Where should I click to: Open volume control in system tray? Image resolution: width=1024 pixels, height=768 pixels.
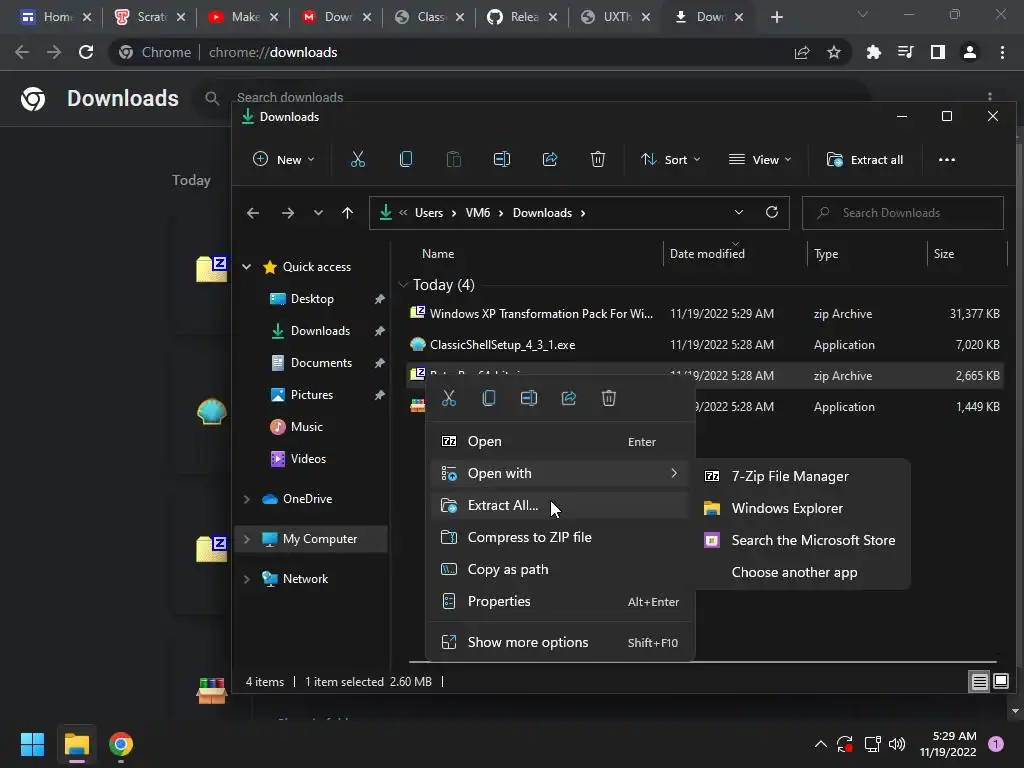(897, 744)
